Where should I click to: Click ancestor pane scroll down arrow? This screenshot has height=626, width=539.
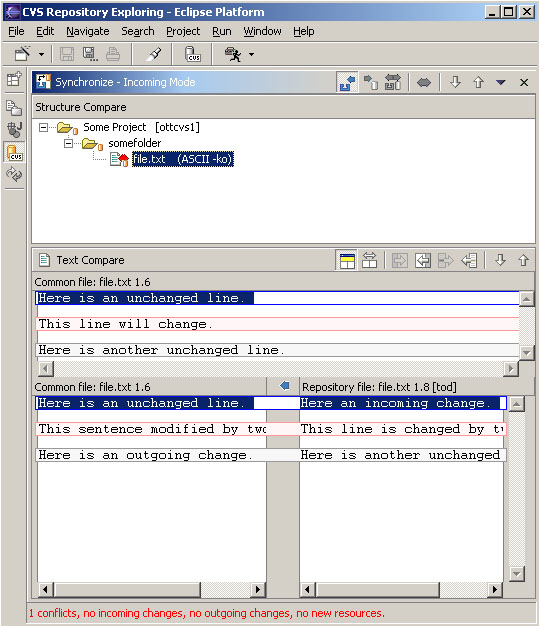tap(527, 353)
